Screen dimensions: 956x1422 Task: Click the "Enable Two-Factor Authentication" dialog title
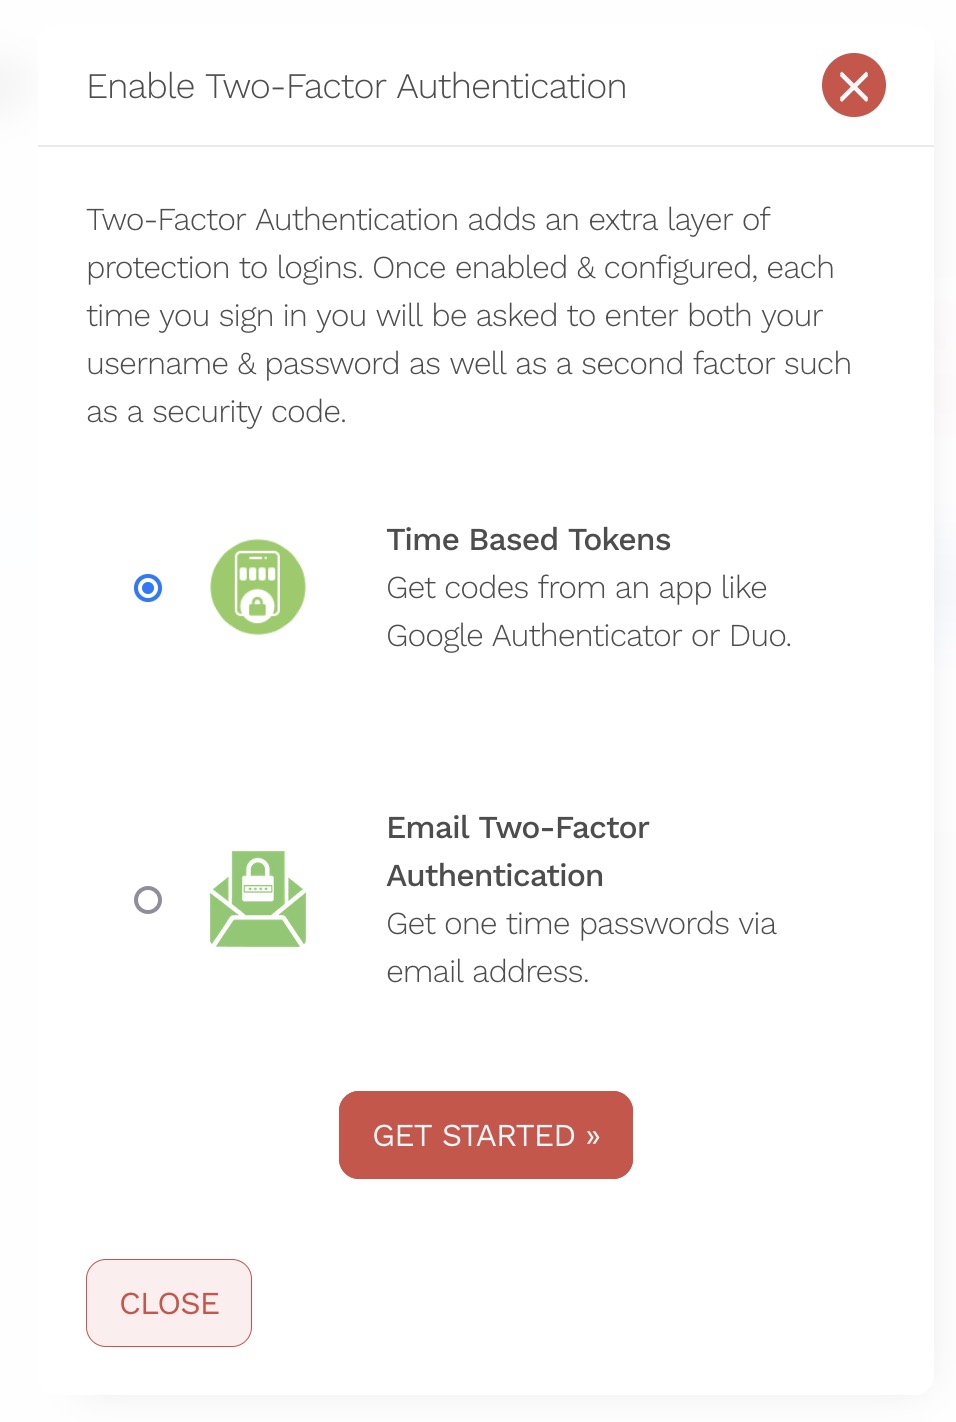pos(356,87)
